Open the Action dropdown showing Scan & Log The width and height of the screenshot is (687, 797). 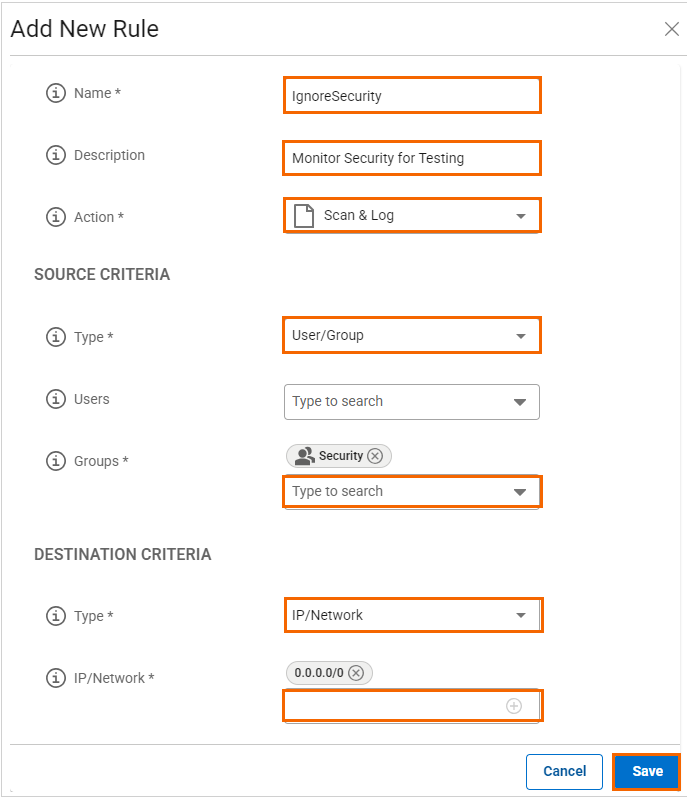tap(412, 215)
